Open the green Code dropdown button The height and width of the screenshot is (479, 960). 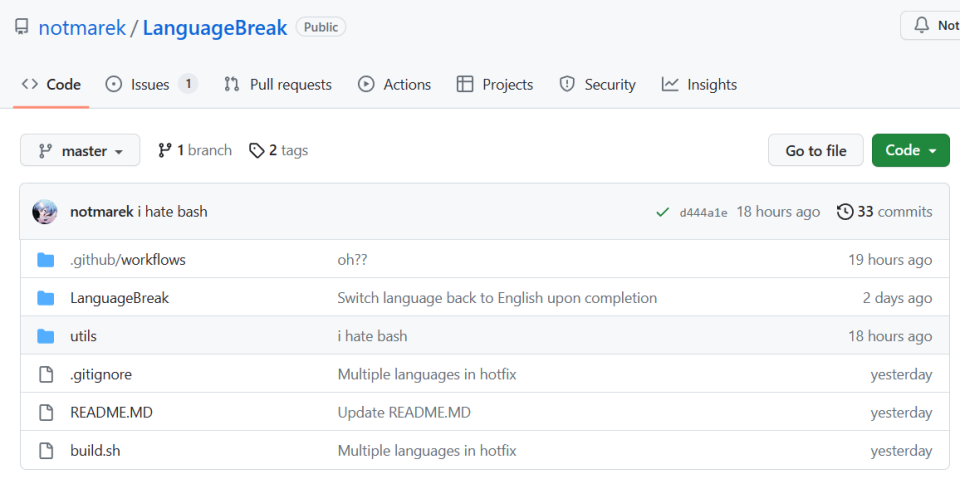pos(910,151)
